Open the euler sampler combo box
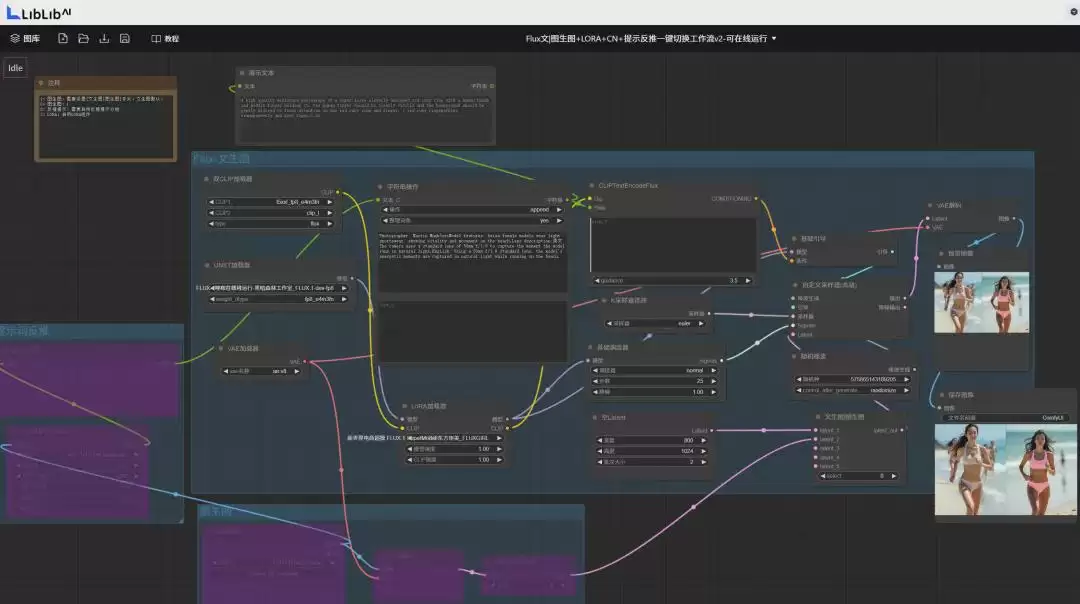This screenshot has height=604, width=1080. [x=655, y=323]
